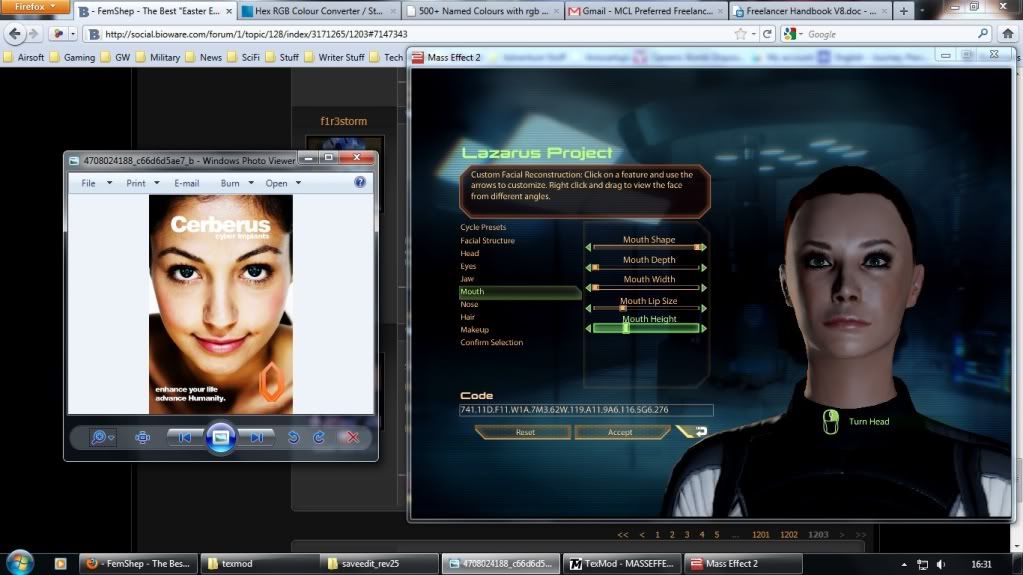Viewport: 1023px width, 575px height.
Task: Show hidden tray icons arrow
Action: coord(904,565)
